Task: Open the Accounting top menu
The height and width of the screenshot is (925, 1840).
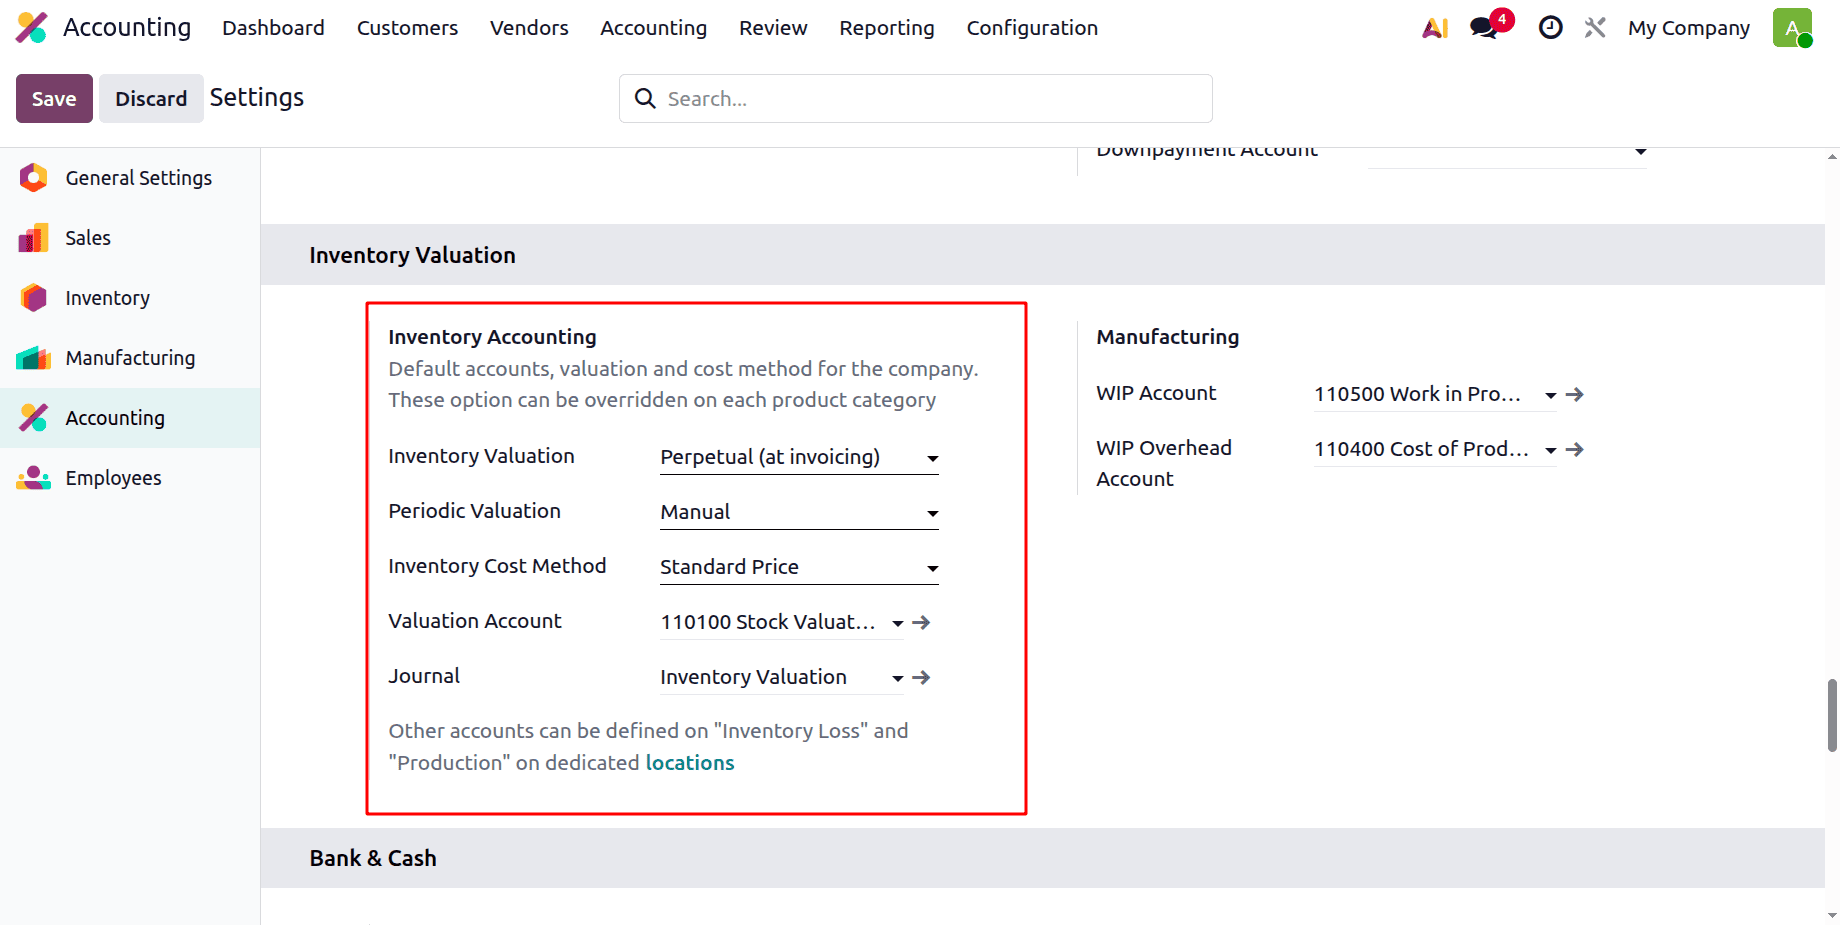Action: (653, 28)
